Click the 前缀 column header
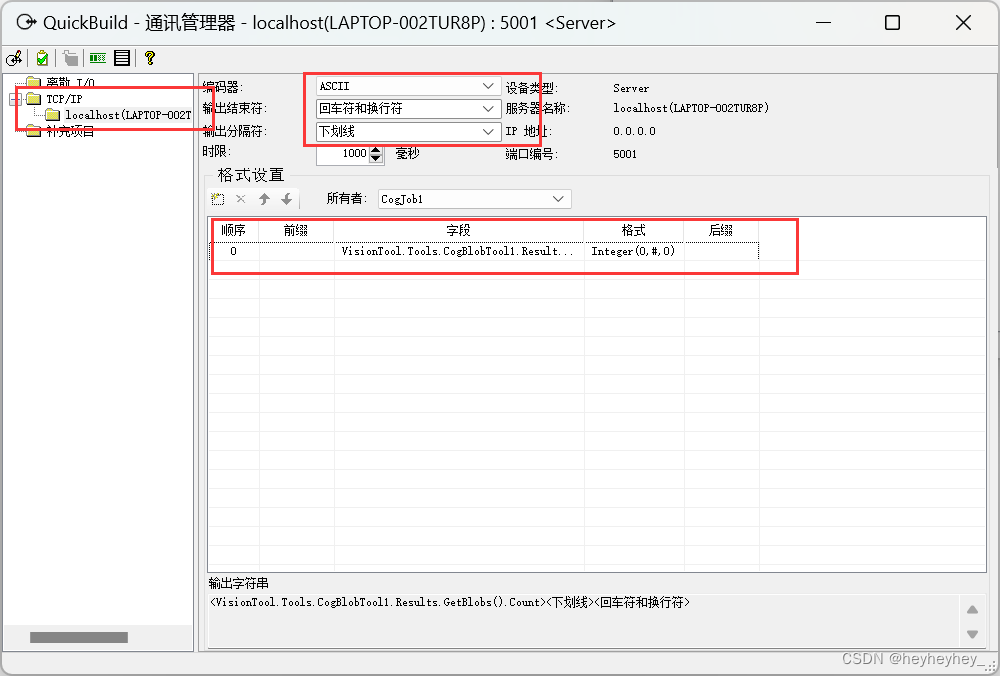Viewport: 1000px width, 676px height. coord(296,230)
